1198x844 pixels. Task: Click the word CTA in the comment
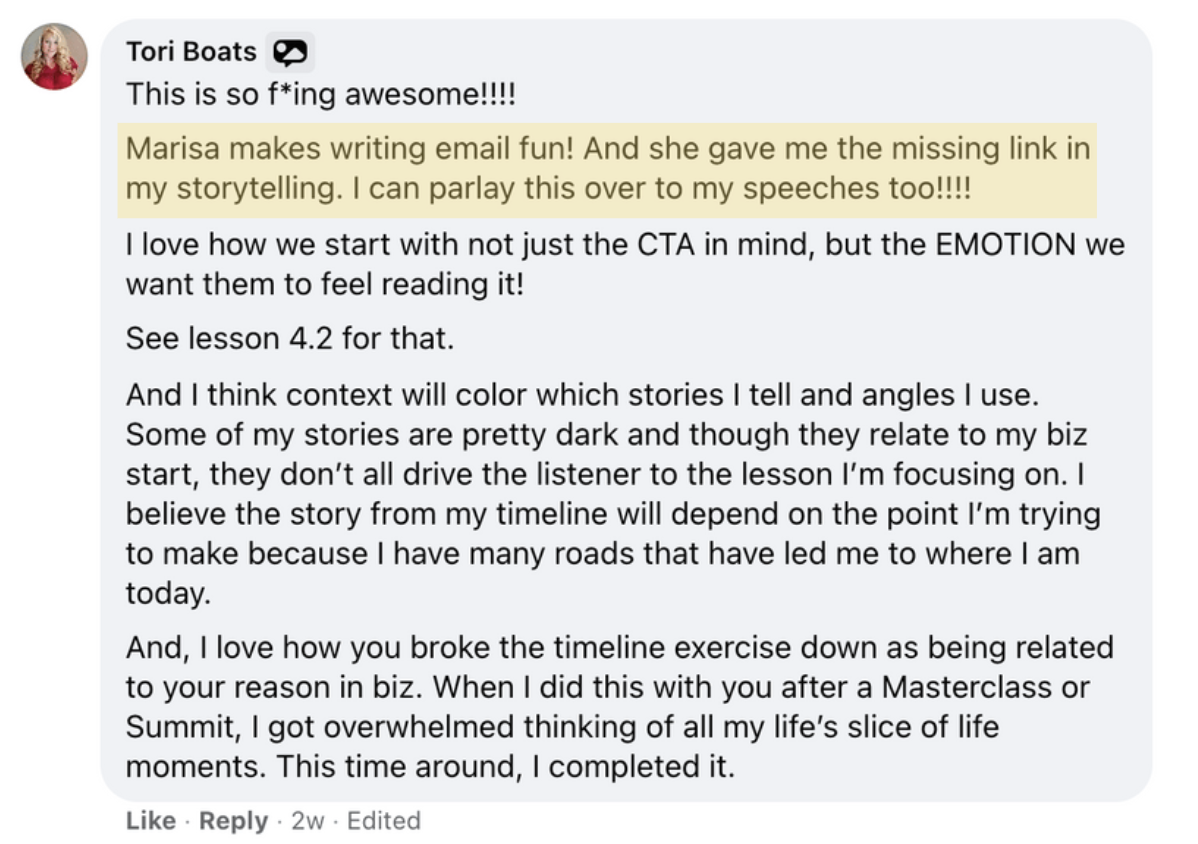(666, 244)
